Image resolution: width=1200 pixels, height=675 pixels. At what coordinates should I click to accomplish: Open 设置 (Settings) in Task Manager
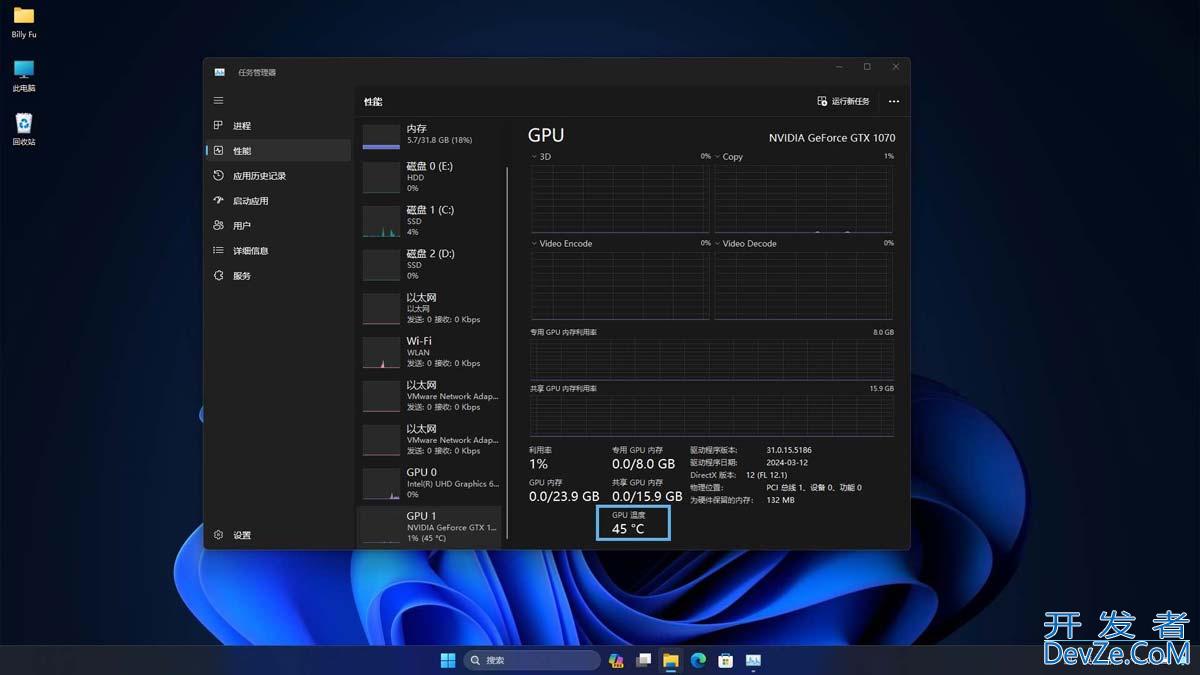pyautogui.click(x=279, y=535)
